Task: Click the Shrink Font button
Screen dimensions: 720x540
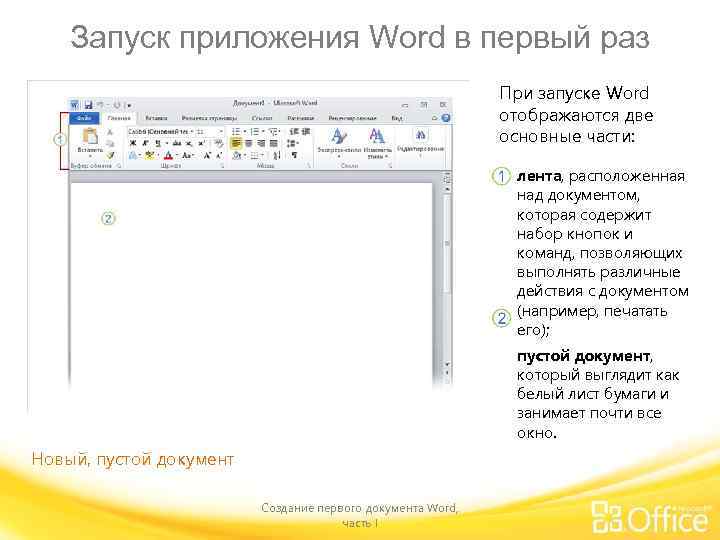Action: click(219, 155)
